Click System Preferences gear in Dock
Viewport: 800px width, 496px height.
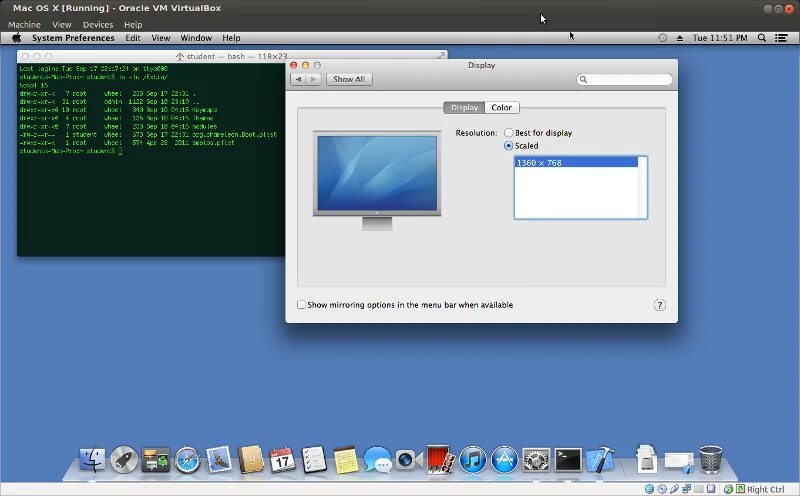[536, 460]
